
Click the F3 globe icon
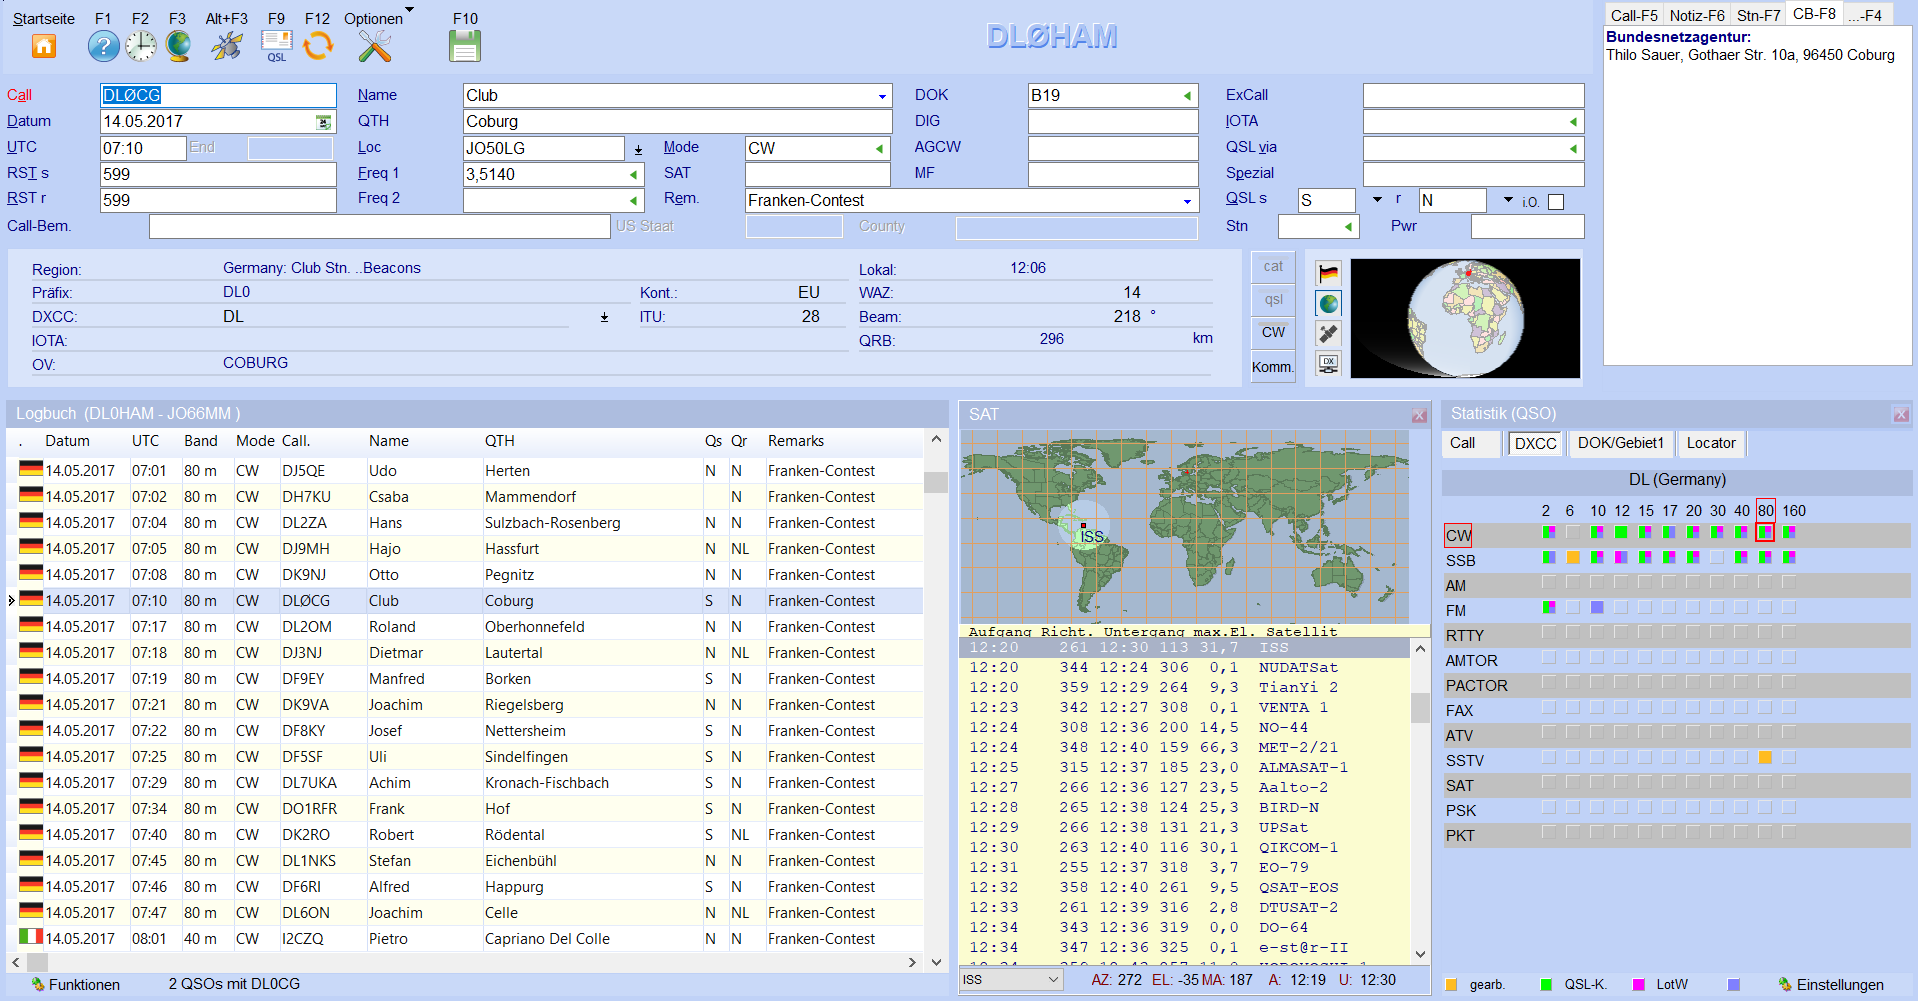click(x=178, y=46)
